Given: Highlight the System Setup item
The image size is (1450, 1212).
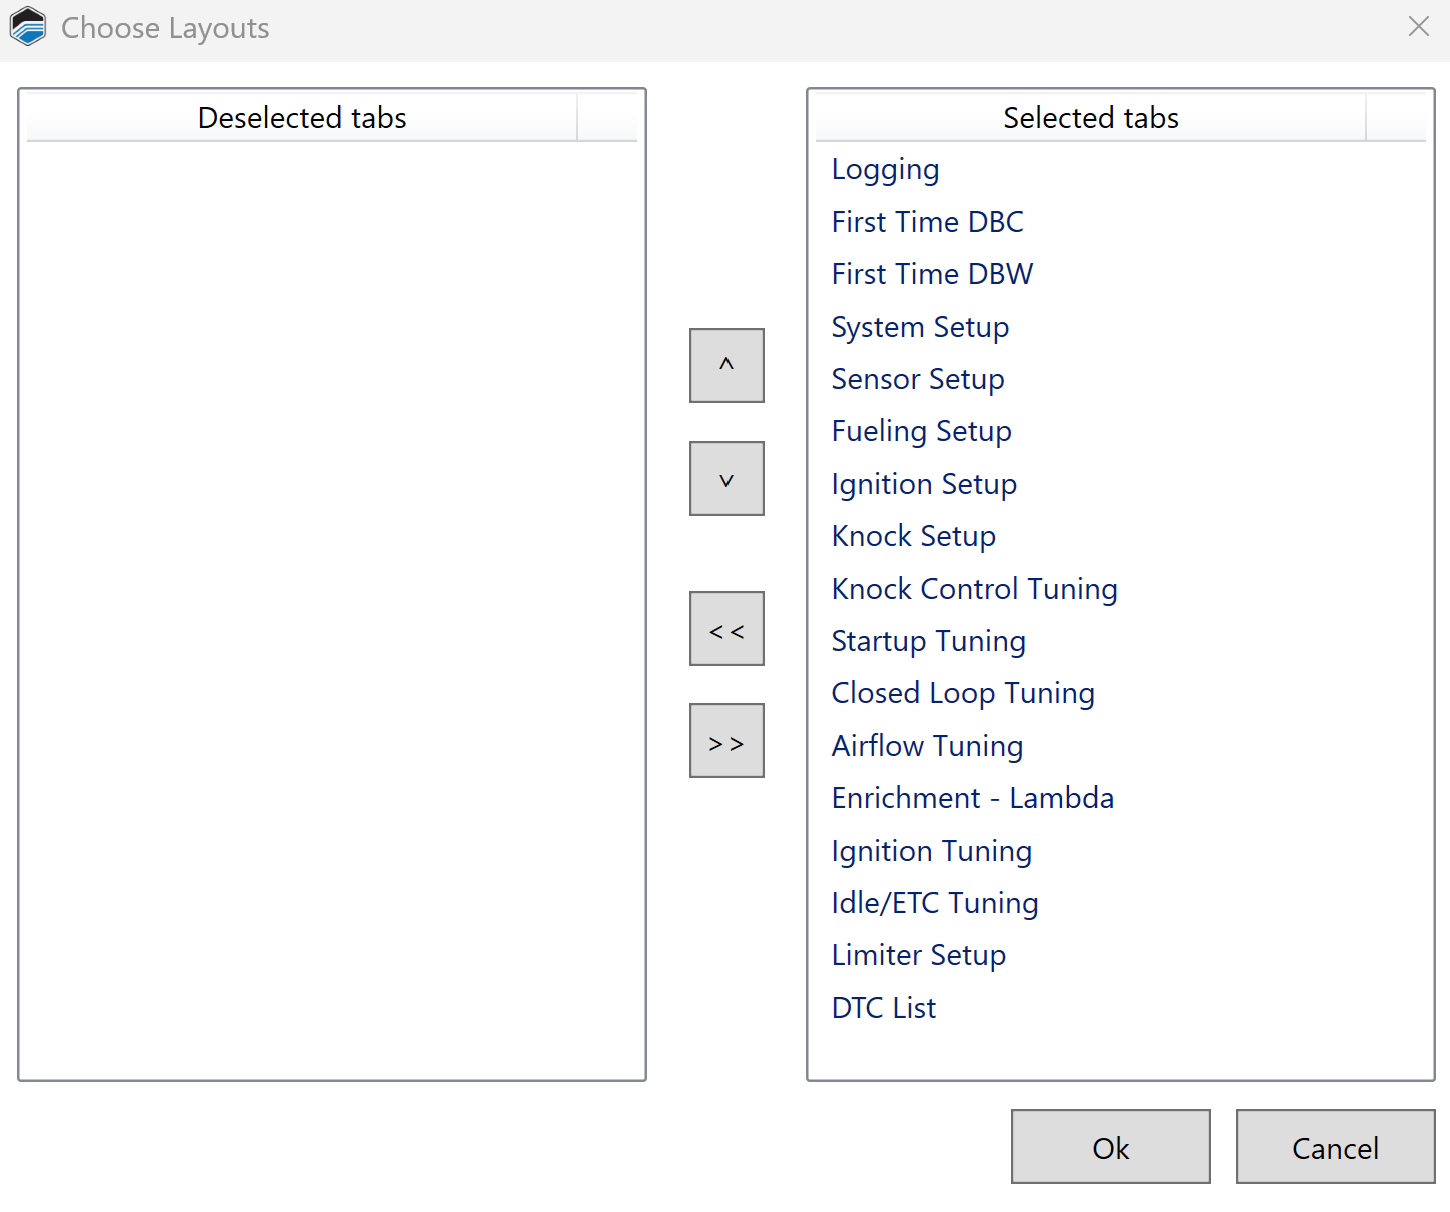Looking at the screenshot, I should pos(920,327).
